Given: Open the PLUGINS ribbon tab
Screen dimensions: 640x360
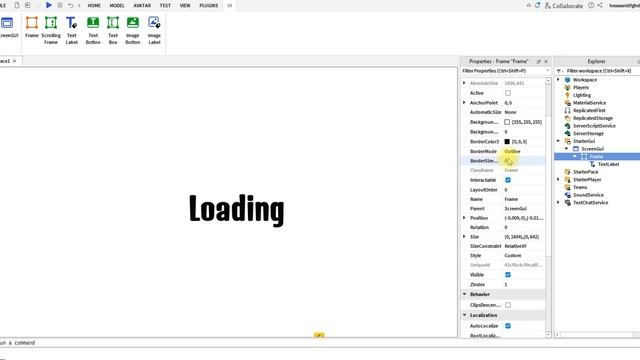Looking at the screenshot, I should click(209, 6).
